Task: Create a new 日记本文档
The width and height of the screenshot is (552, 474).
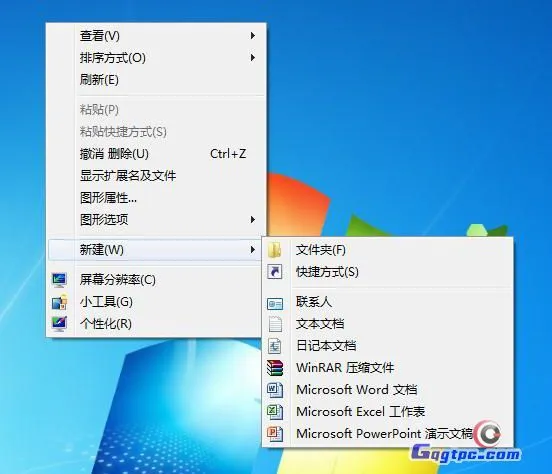Action: point(388,346)
